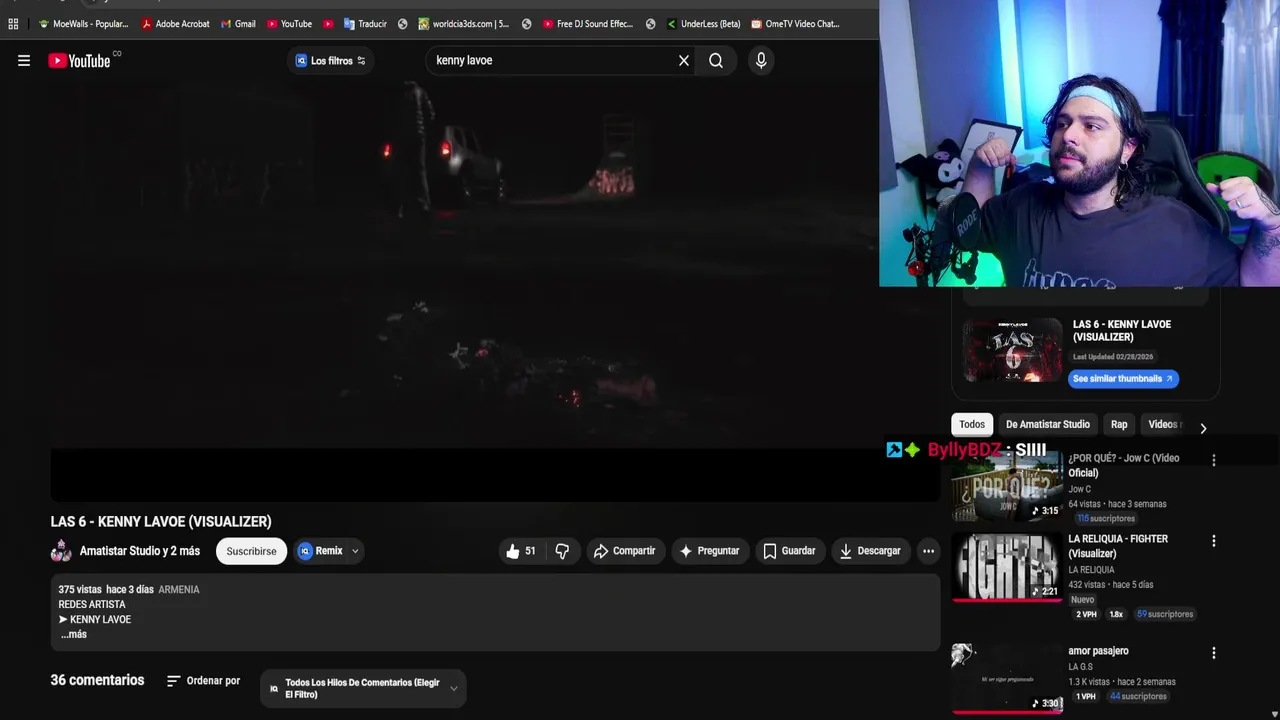Image resolution: width=1280 pixels, height=720 pixels.
Task: Open Adobe Acrobat bookmark
Action: (175, 24)
